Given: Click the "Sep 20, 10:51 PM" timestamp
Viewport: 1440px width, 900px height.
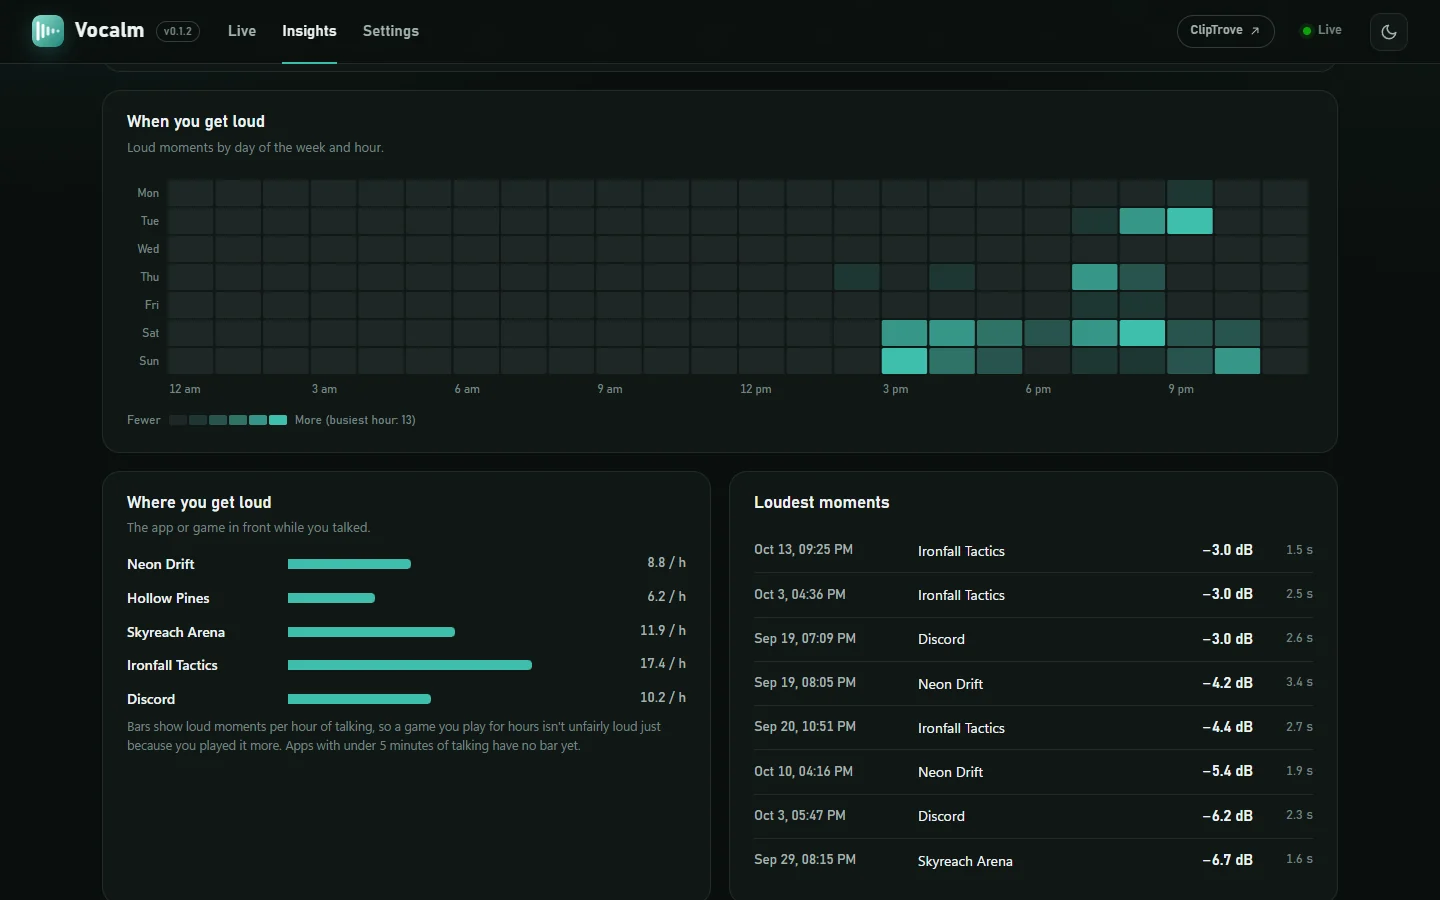Looking at the screenshot, I should click(805, 727).
